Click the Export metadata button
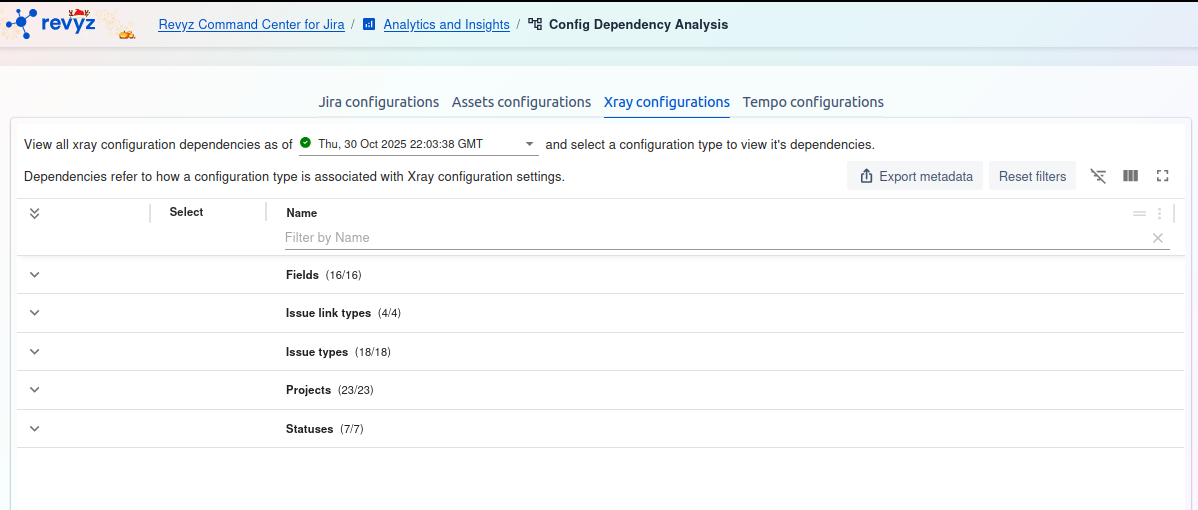1198x510 pixels. 915,176
